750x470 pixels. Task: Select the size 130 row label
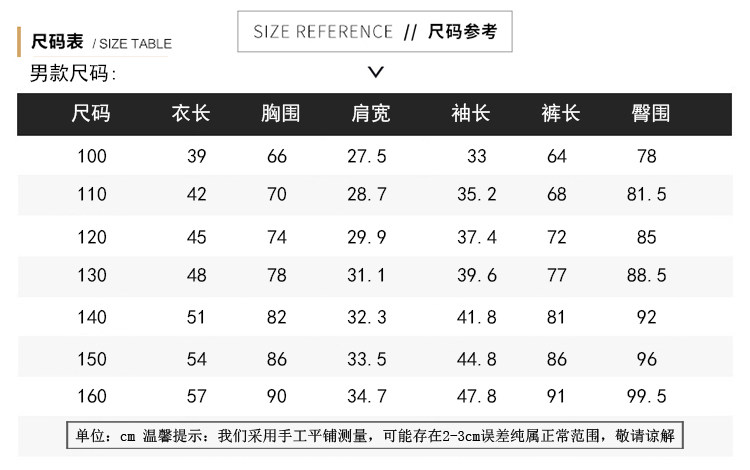(x=91, y=275)
